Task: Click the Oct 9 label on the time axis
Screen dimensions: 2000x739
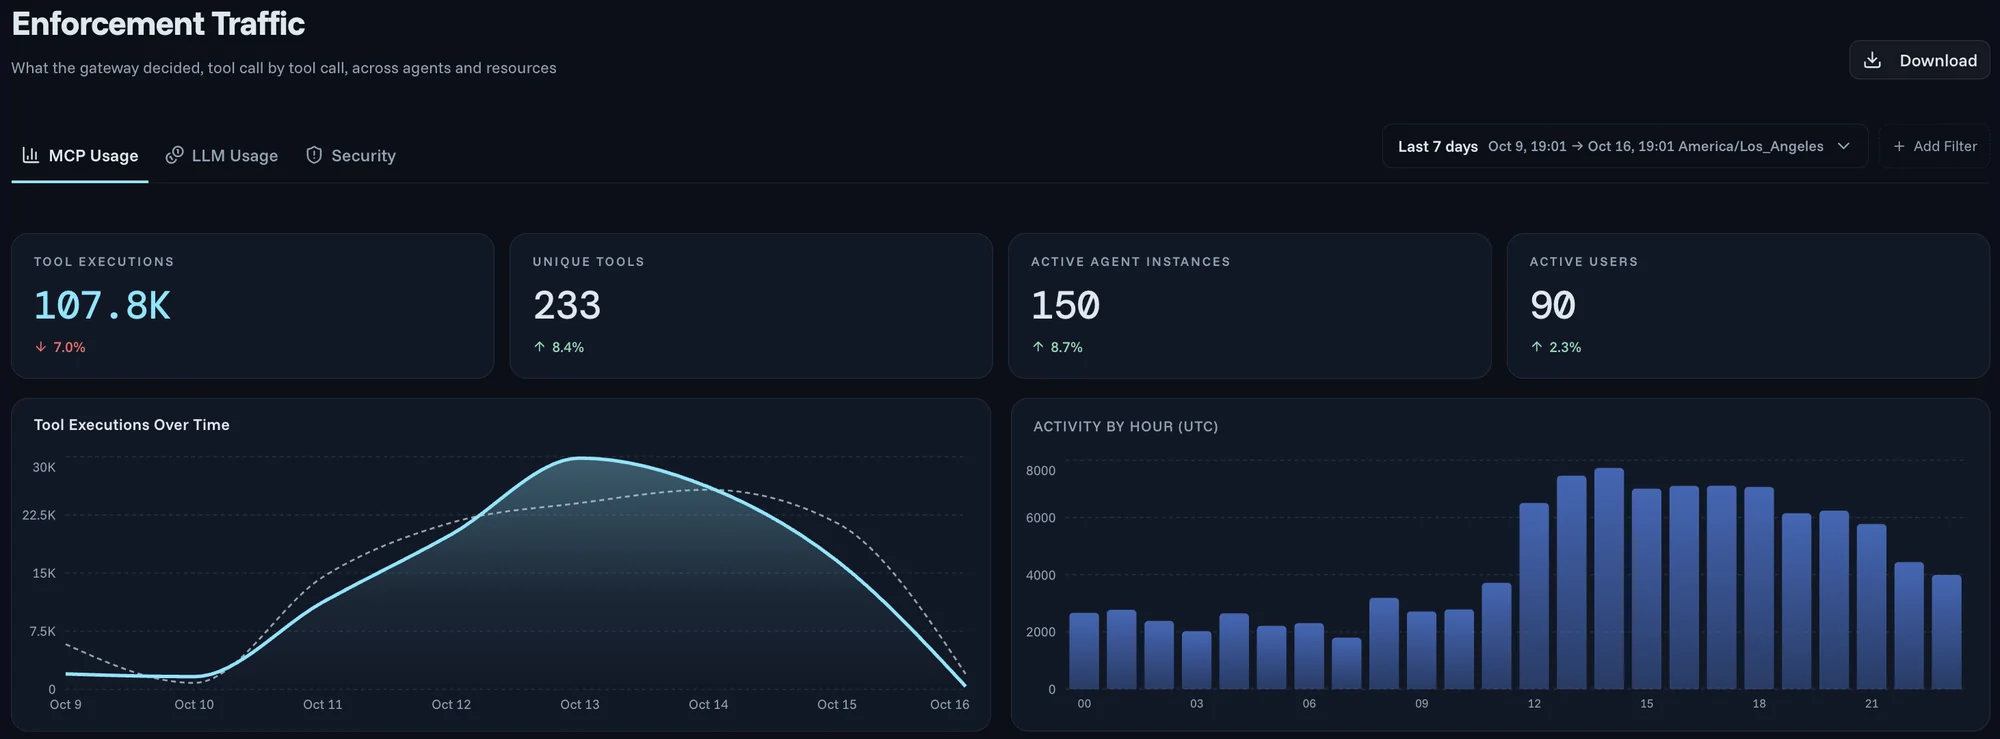Action: [66, 705]
